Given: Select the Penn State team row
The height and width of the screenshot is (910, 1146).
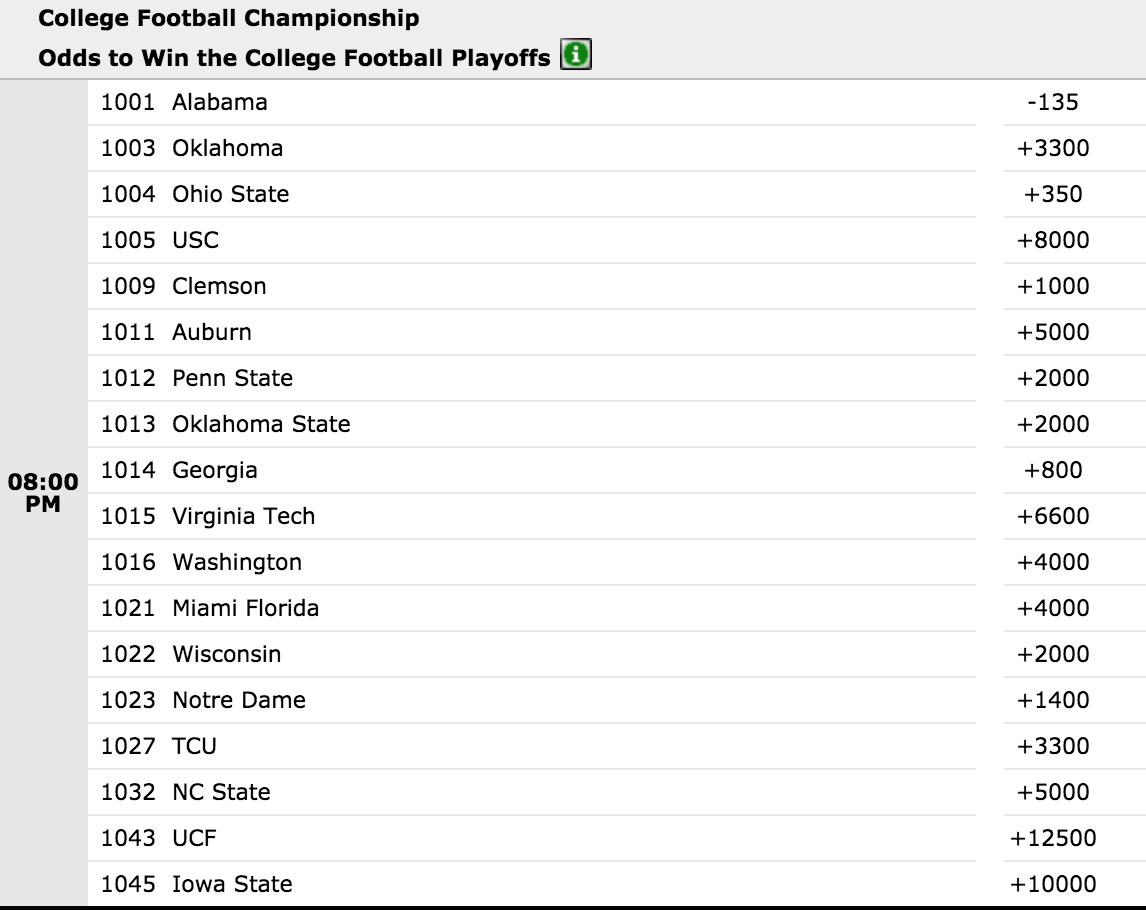Looking at the screenshot, I should click(x=532, y=378).
